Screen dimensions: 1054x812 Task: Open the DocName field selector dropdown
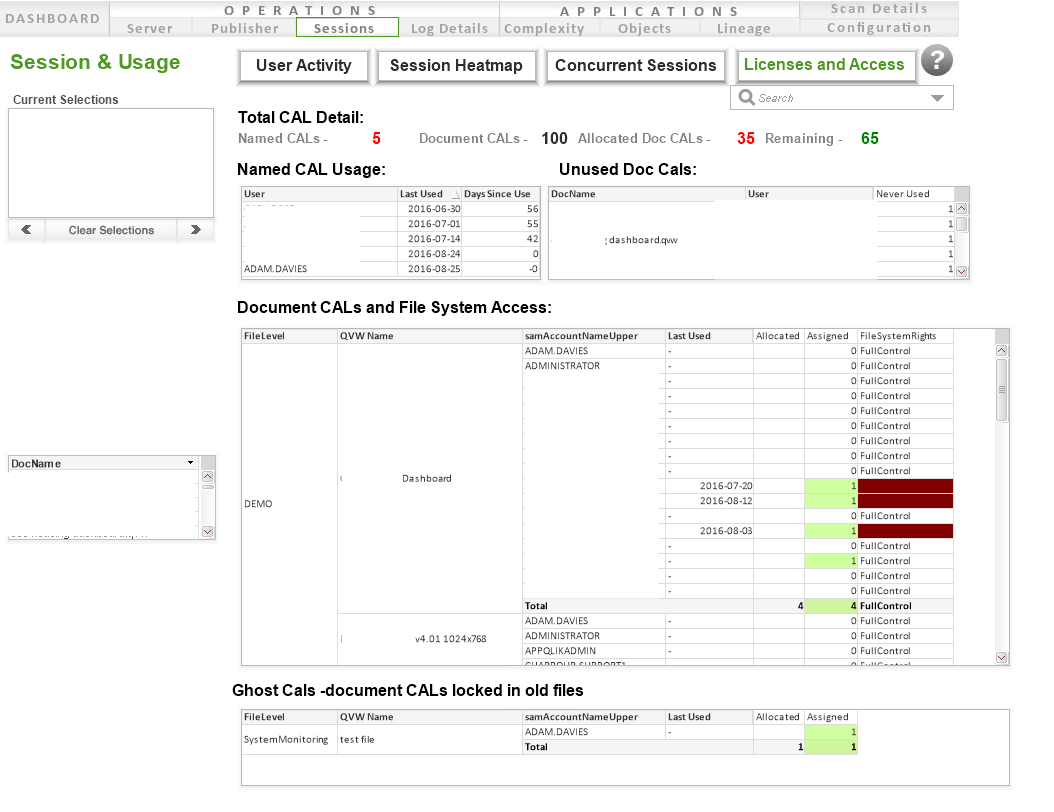(x=188, y=462)
